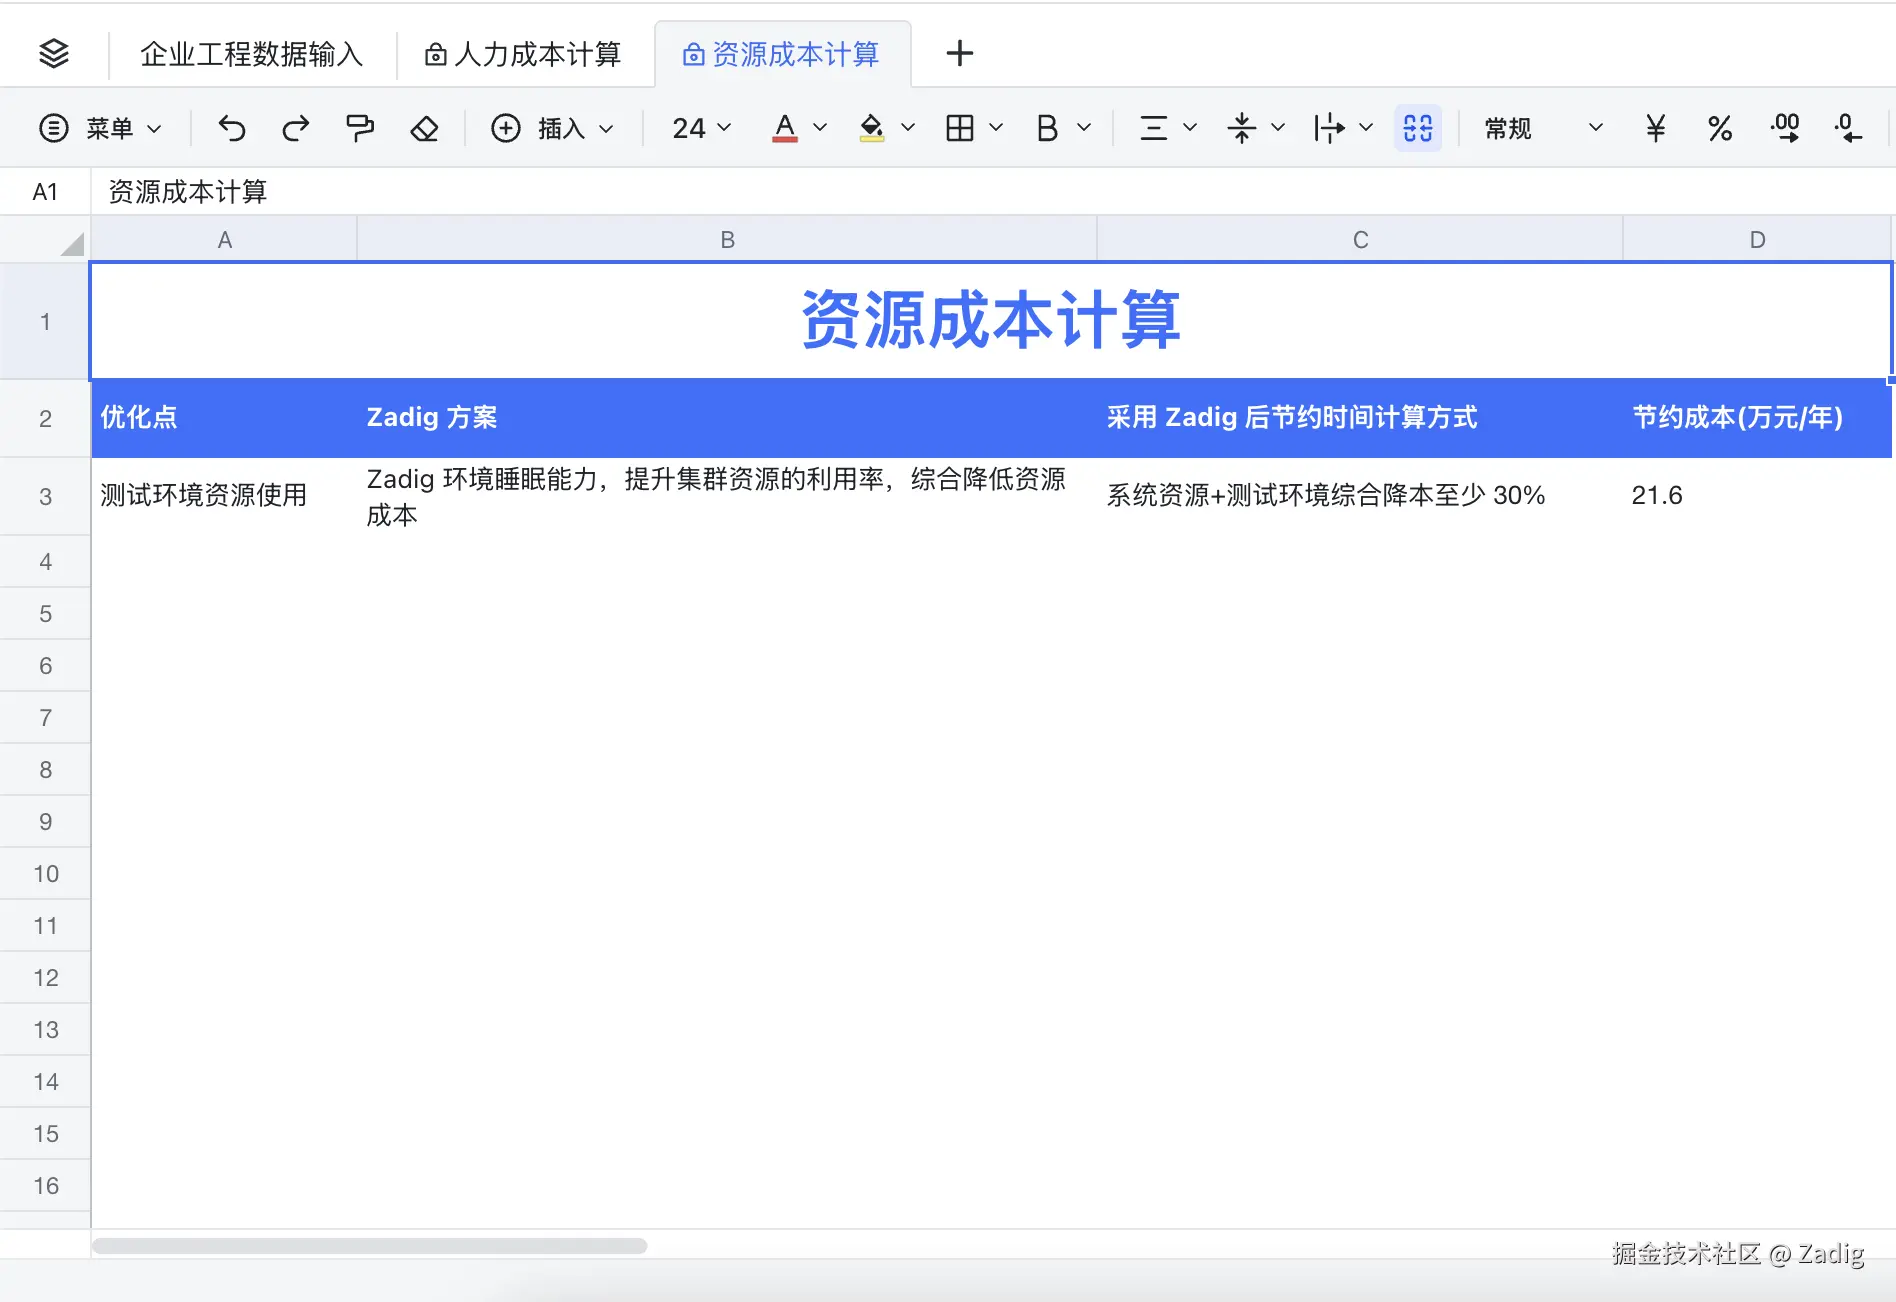Click the select-all corner triangle
Viewport: 1896px width, 1302px height.
click(x=71, y=243)
